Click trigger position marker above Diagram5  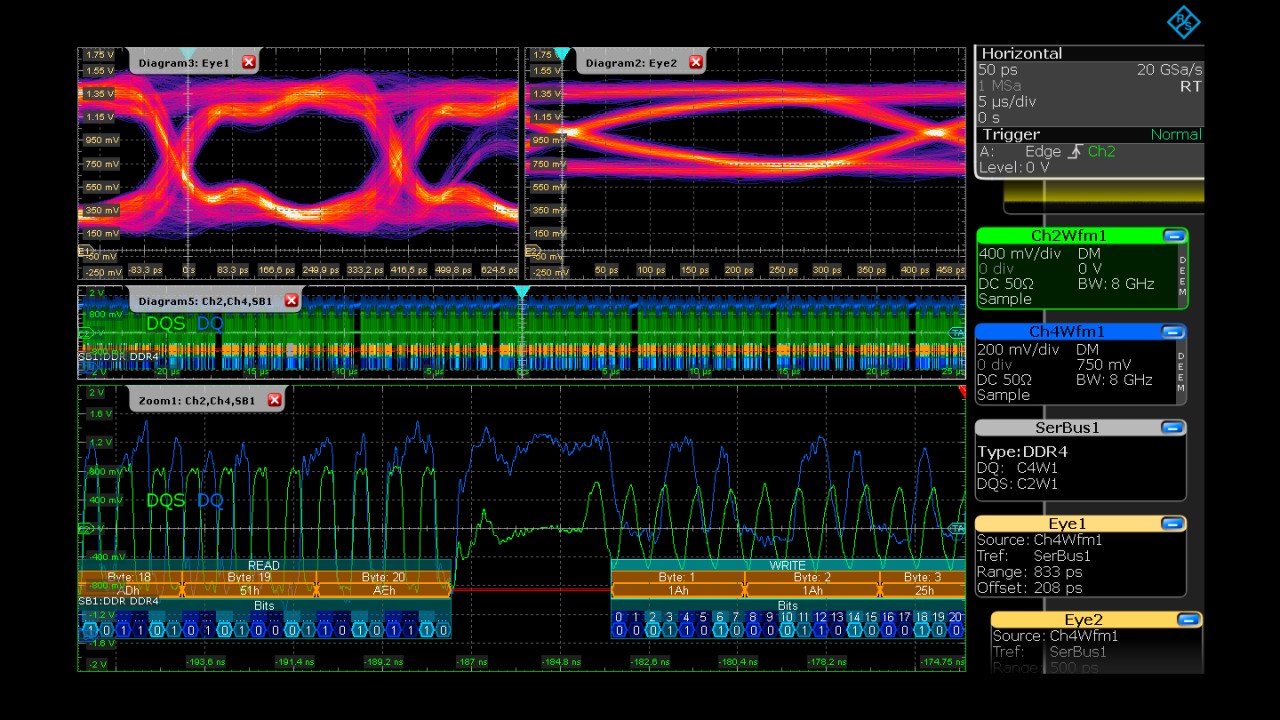click(x=521, y=292)
